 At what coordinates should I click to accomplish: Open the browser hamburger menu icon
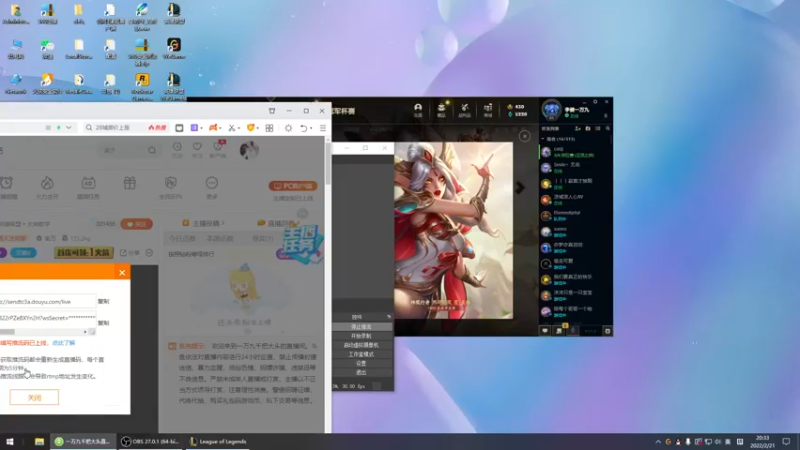tap(322, 128)
